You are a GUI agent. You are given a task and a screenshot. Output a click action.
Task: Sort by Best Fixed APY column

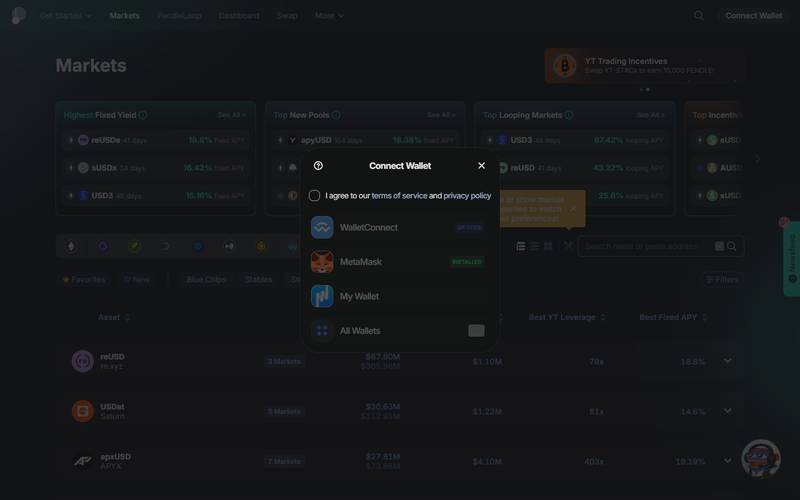pos(673,317)
